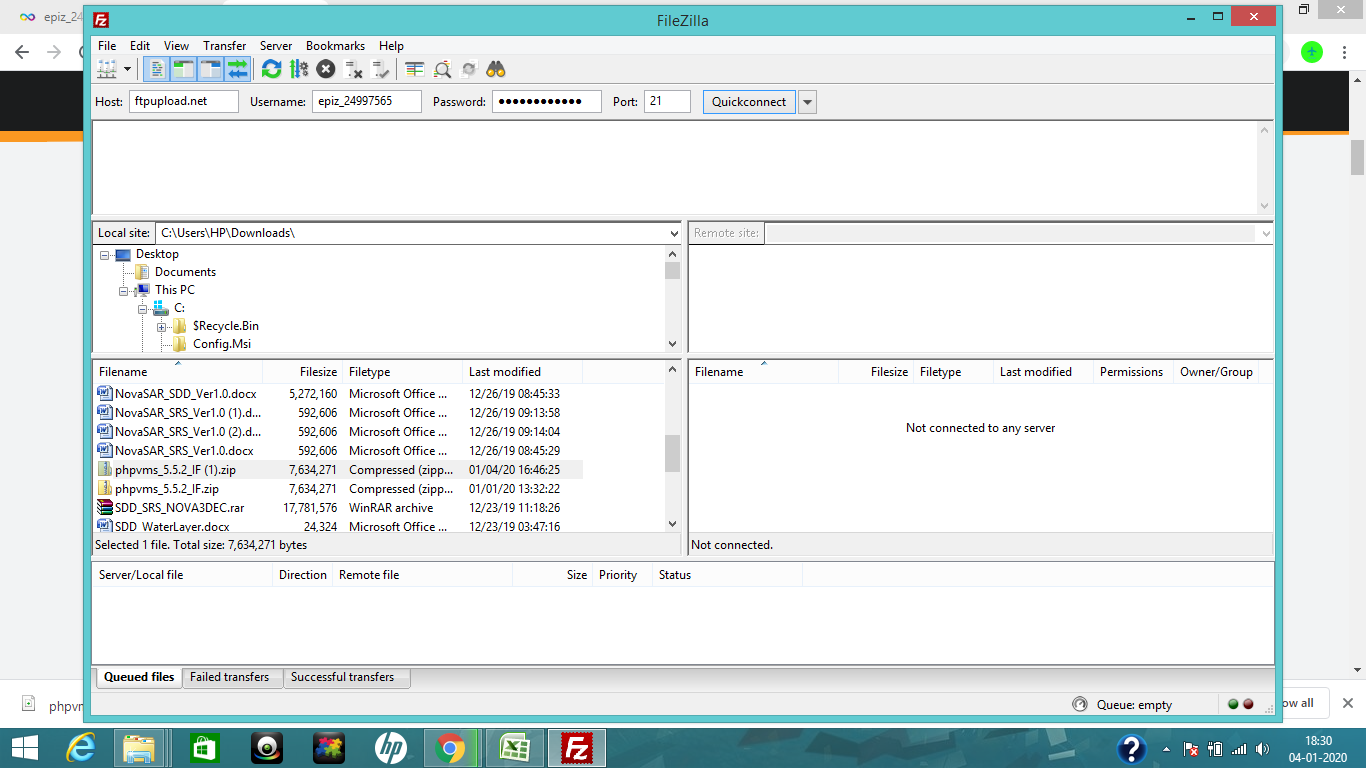Viewport: 1366px width, 768px height.
Task: Sort local files by Last modified column
Action: pos(522,372)
